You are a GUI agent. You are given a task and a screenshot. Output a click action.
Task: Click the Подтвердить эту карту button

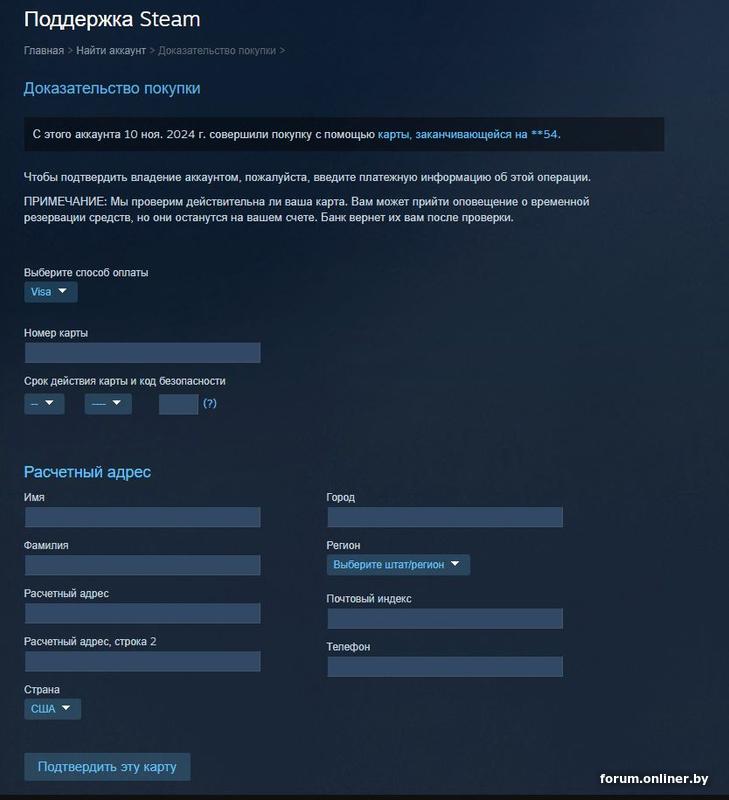click(107, 767)
